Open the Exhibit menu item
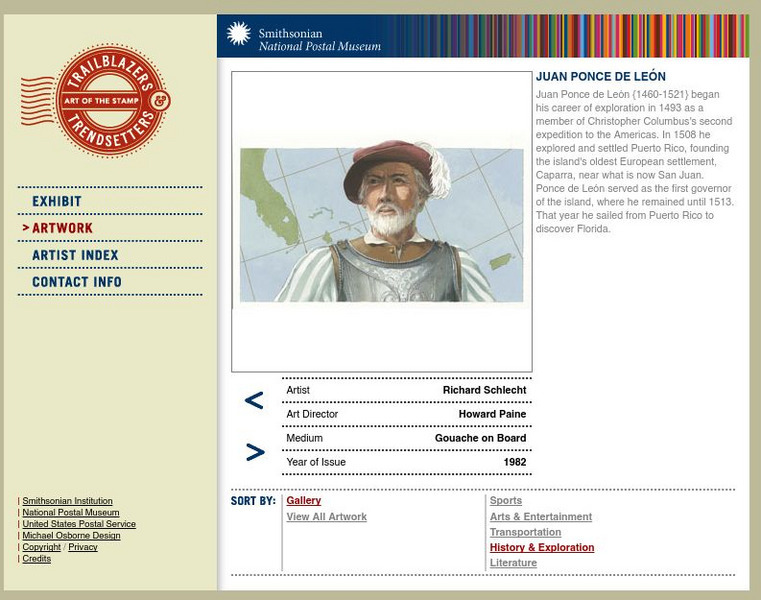761x600 pixels. click(57, 201)
